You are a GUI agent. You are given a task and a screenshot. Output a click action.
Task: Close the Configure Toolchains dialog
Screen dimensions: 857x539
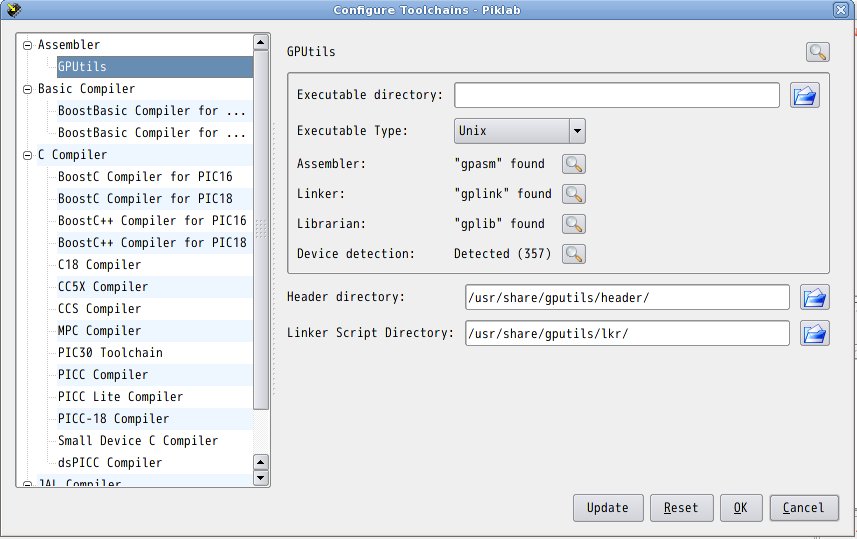point(841,10)
